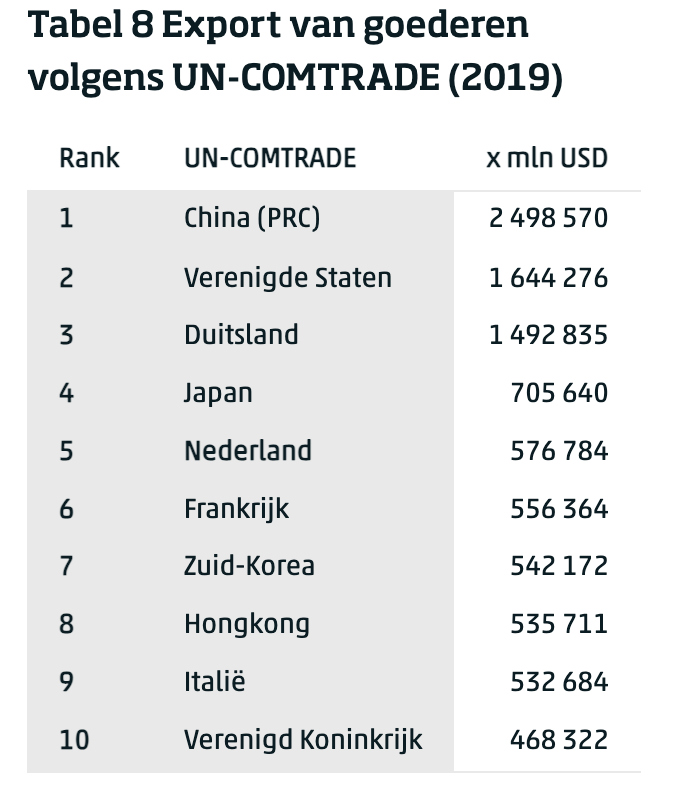Image resolution: width=698 pixels, height=798 pixels.
Task: Click the export value 2 498 570
Action: click(x=548, y=218)
